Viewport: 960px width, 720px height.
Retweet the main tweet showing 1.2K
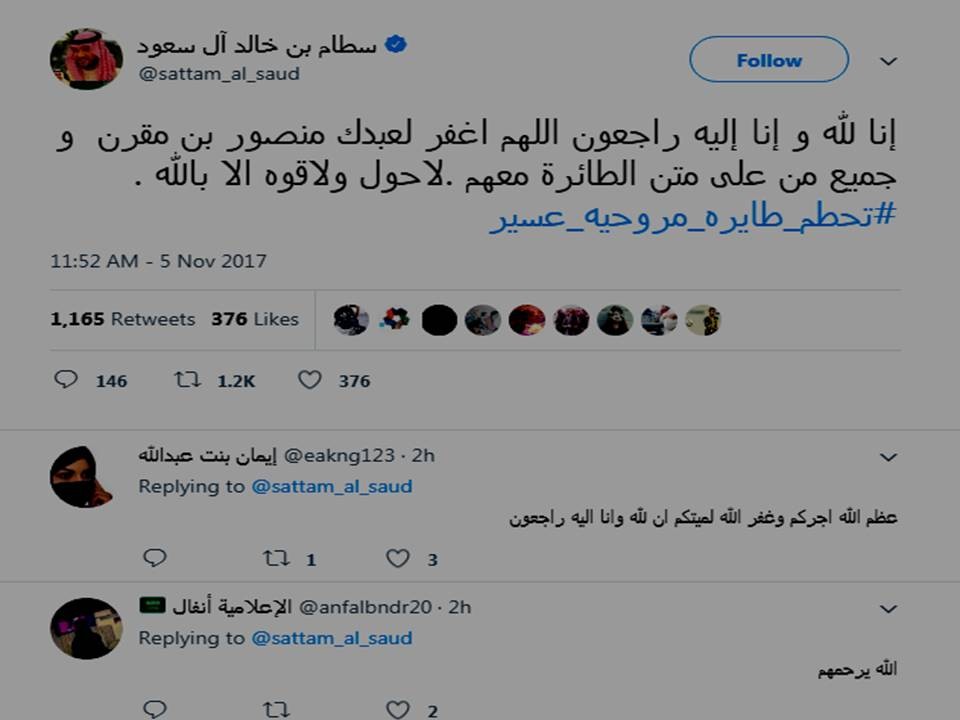187,380
